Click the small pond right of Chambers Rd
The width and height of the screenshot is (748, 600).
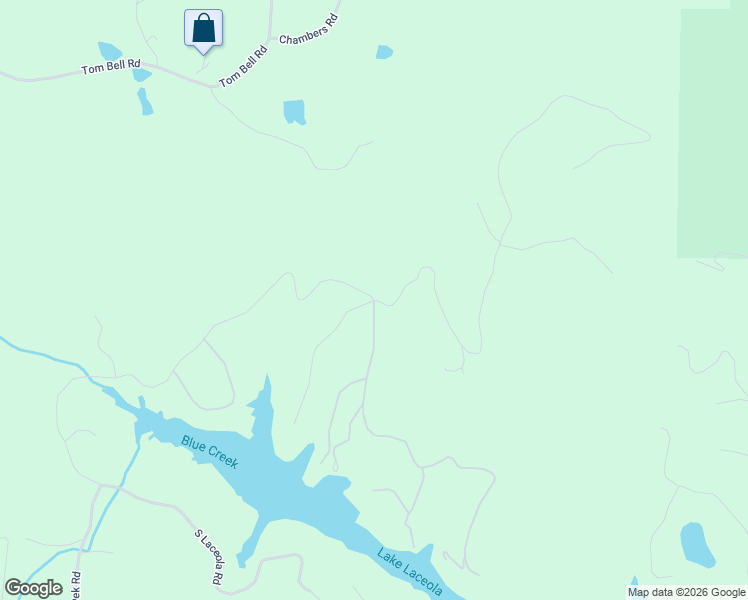[x=384, y=52]
